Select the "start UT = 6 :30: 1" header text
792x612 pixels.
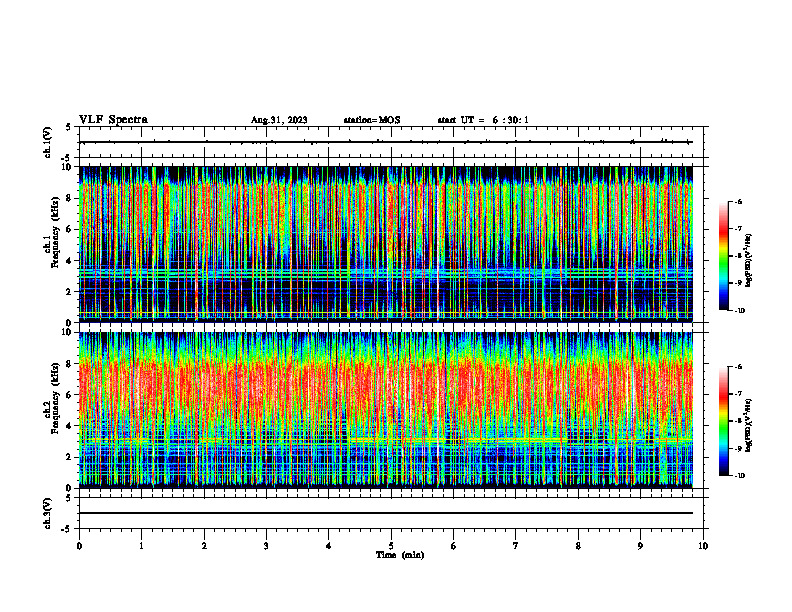(x=483, y=120)
